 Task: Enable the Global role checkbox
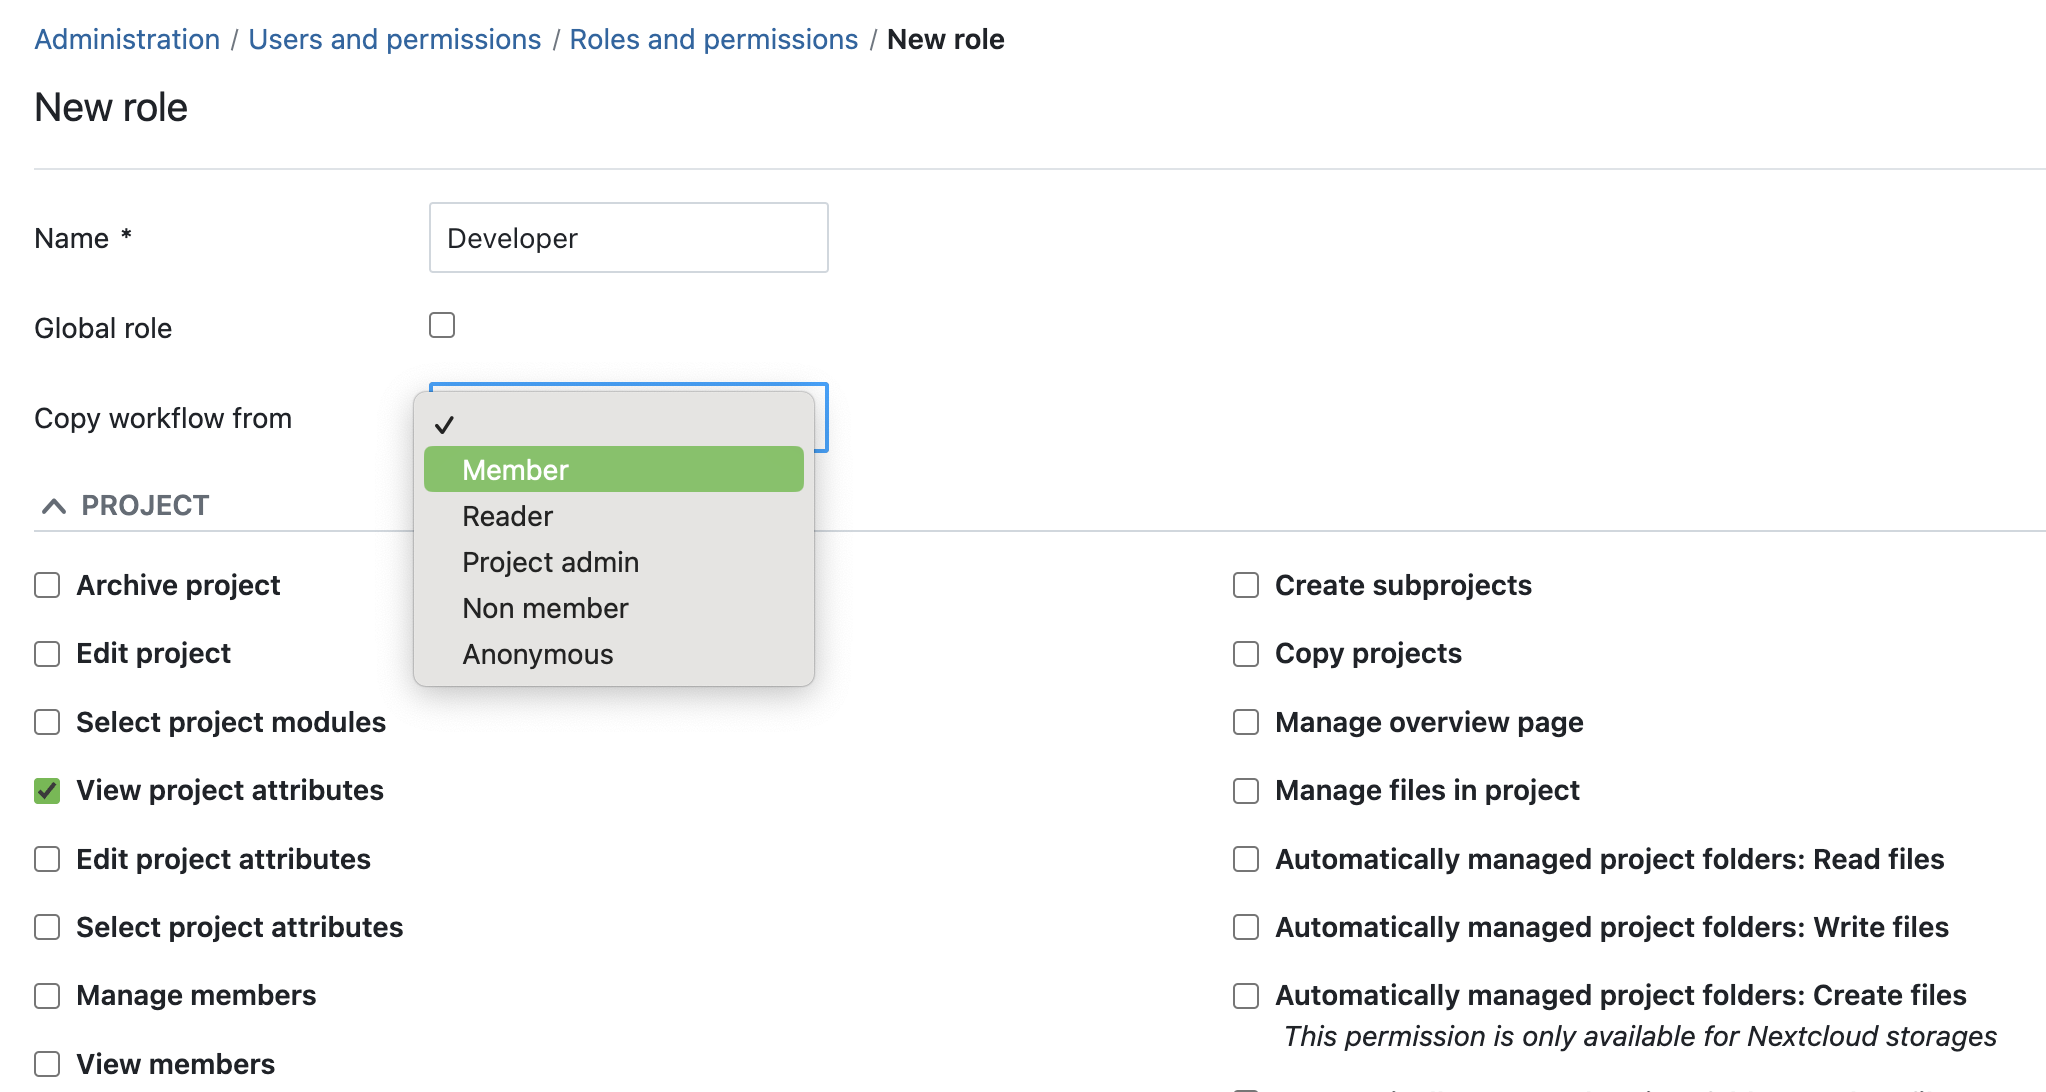442,323
